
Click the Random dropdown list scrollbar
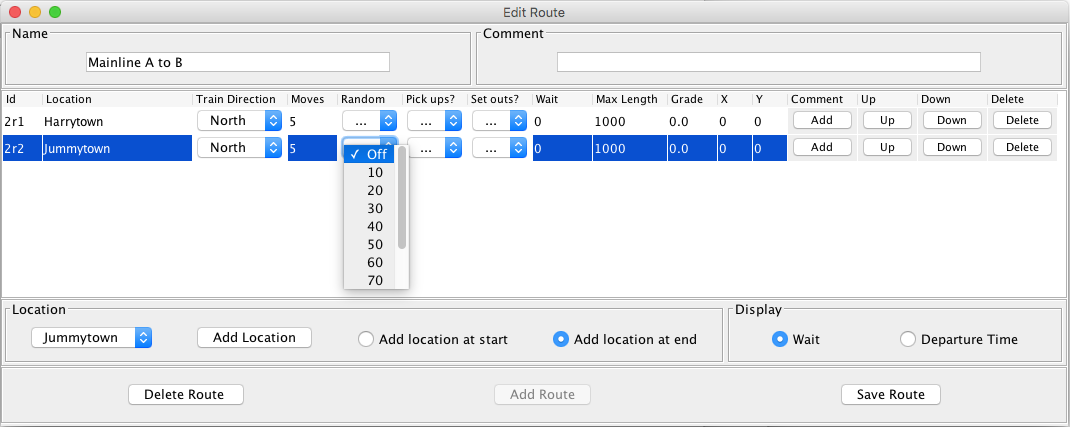402,200
